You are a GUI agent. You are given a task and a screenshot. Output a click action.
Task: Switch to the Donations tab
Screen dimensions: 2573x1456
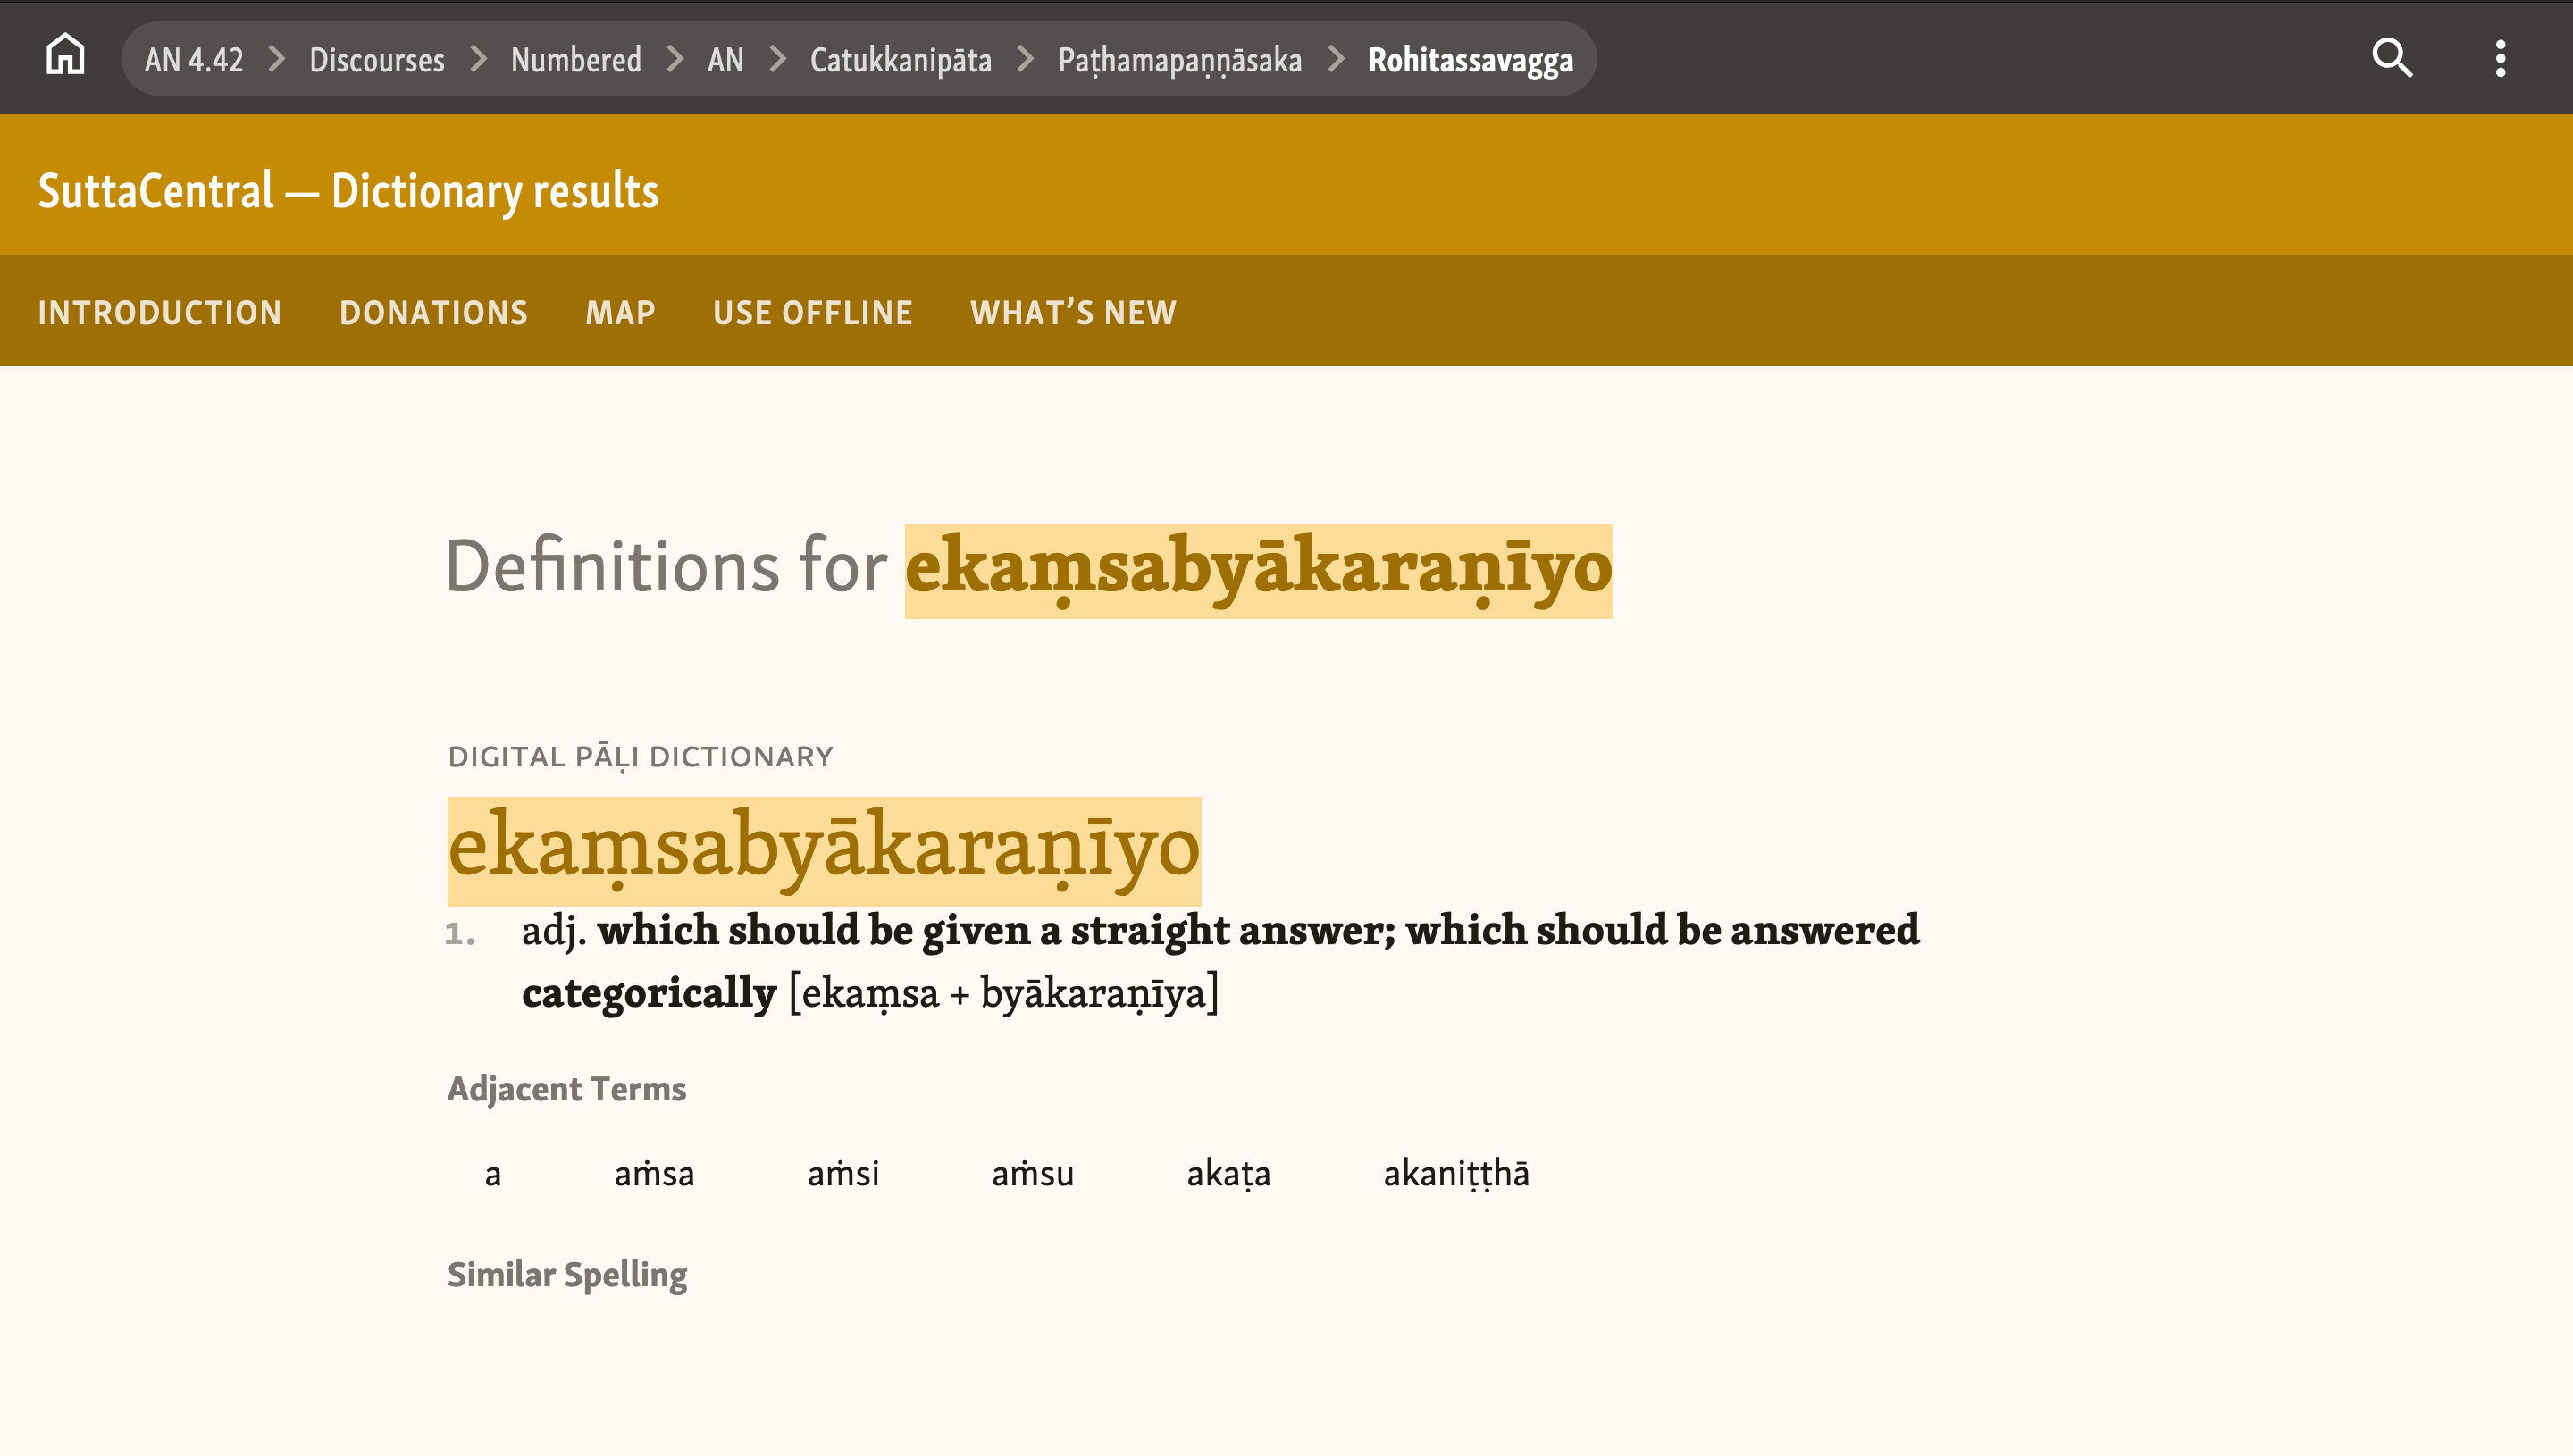point(433,313)
